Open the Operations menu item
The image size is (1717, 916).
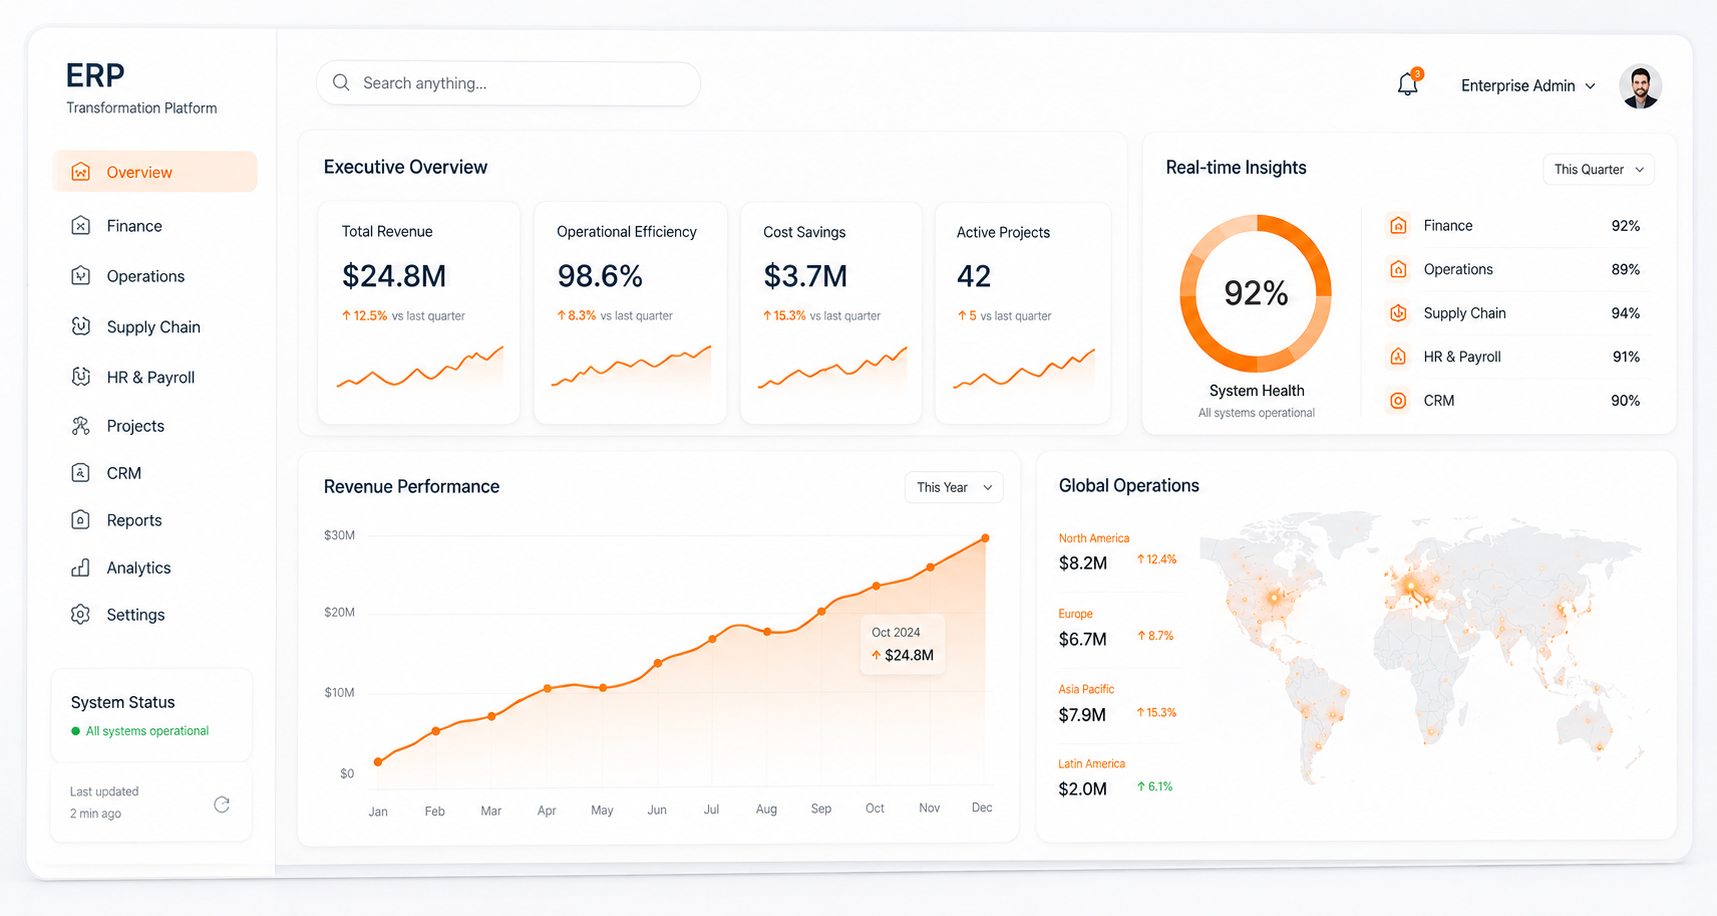[155, 276]
